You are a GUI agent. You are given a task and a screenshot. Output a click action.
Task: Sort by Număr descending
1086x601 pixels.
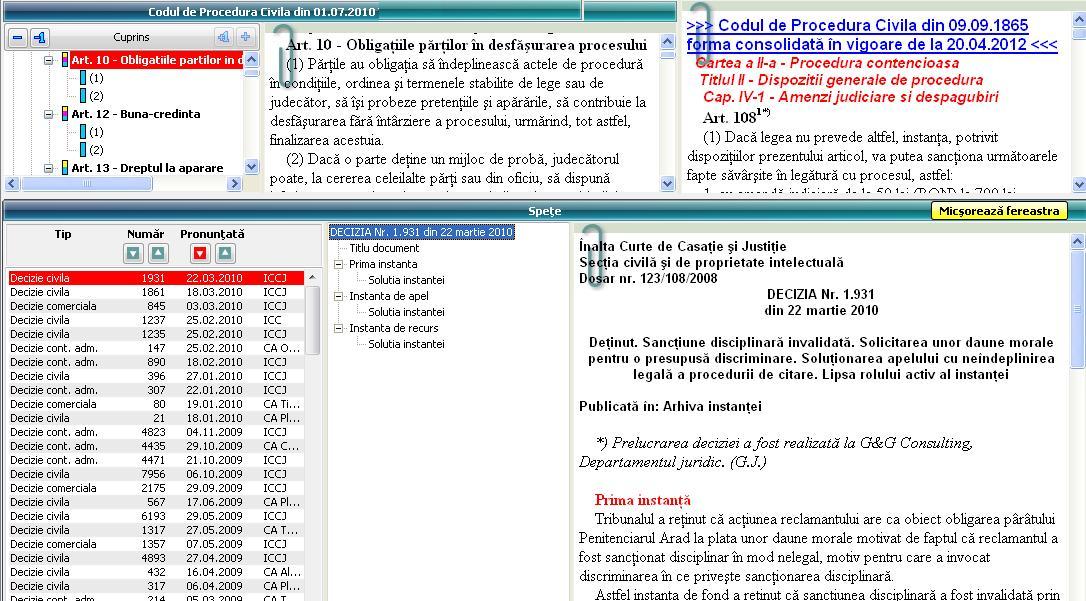133,253
